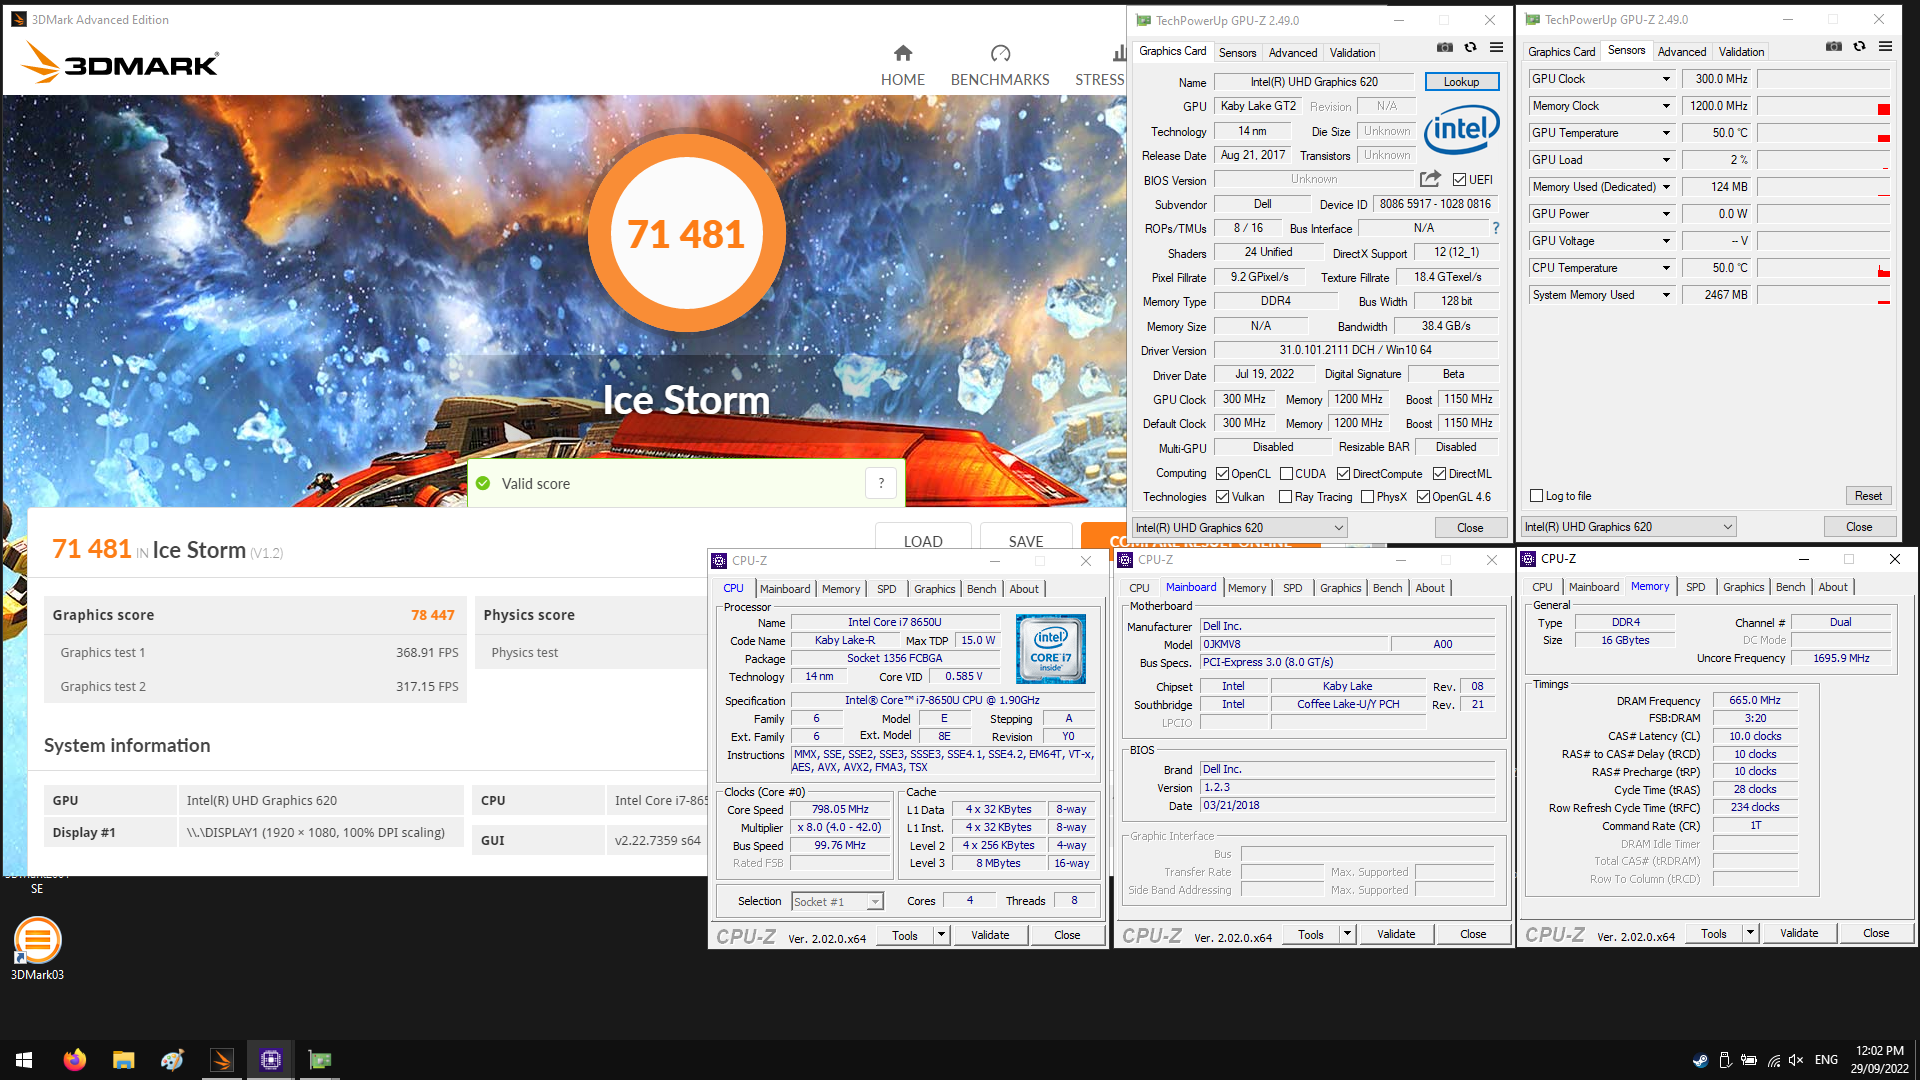This screenshot has width=1920, height=1080.
Task: Click the network tray icon
Action: (x=1773, y=1060)
